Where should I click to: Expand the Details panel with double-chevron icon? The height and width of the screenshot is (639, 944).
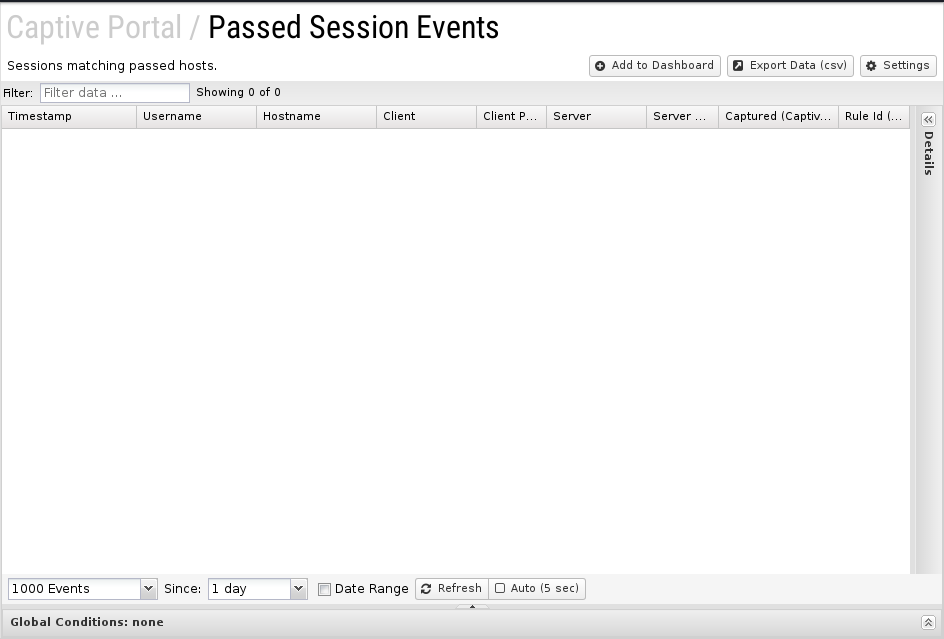(928, 119)
